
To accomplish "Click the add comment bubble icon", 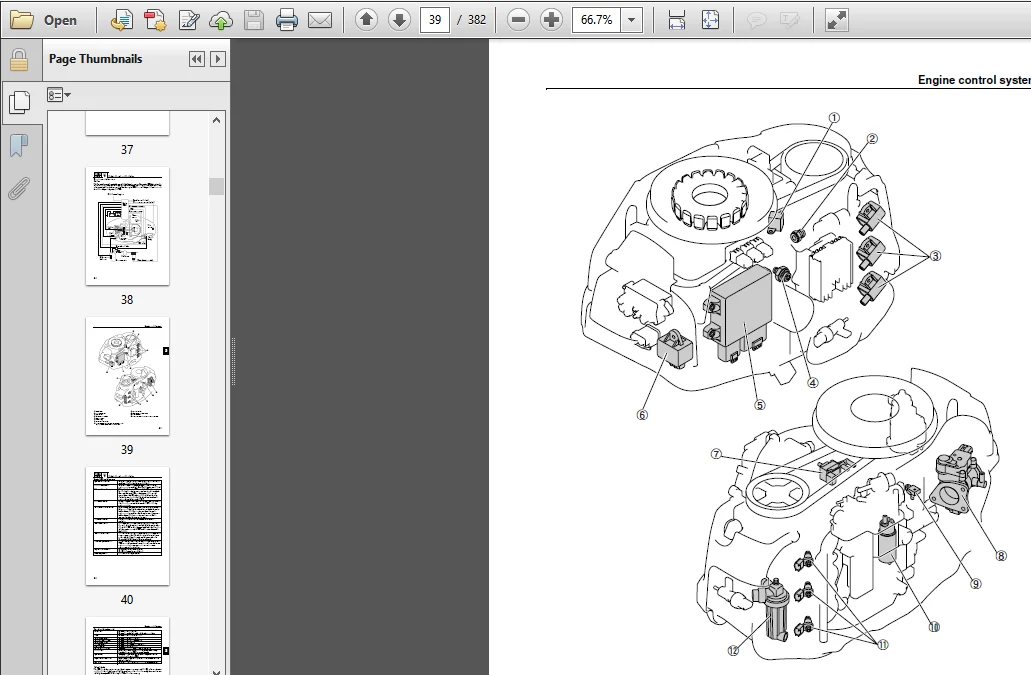I will (x=757, y=20).
